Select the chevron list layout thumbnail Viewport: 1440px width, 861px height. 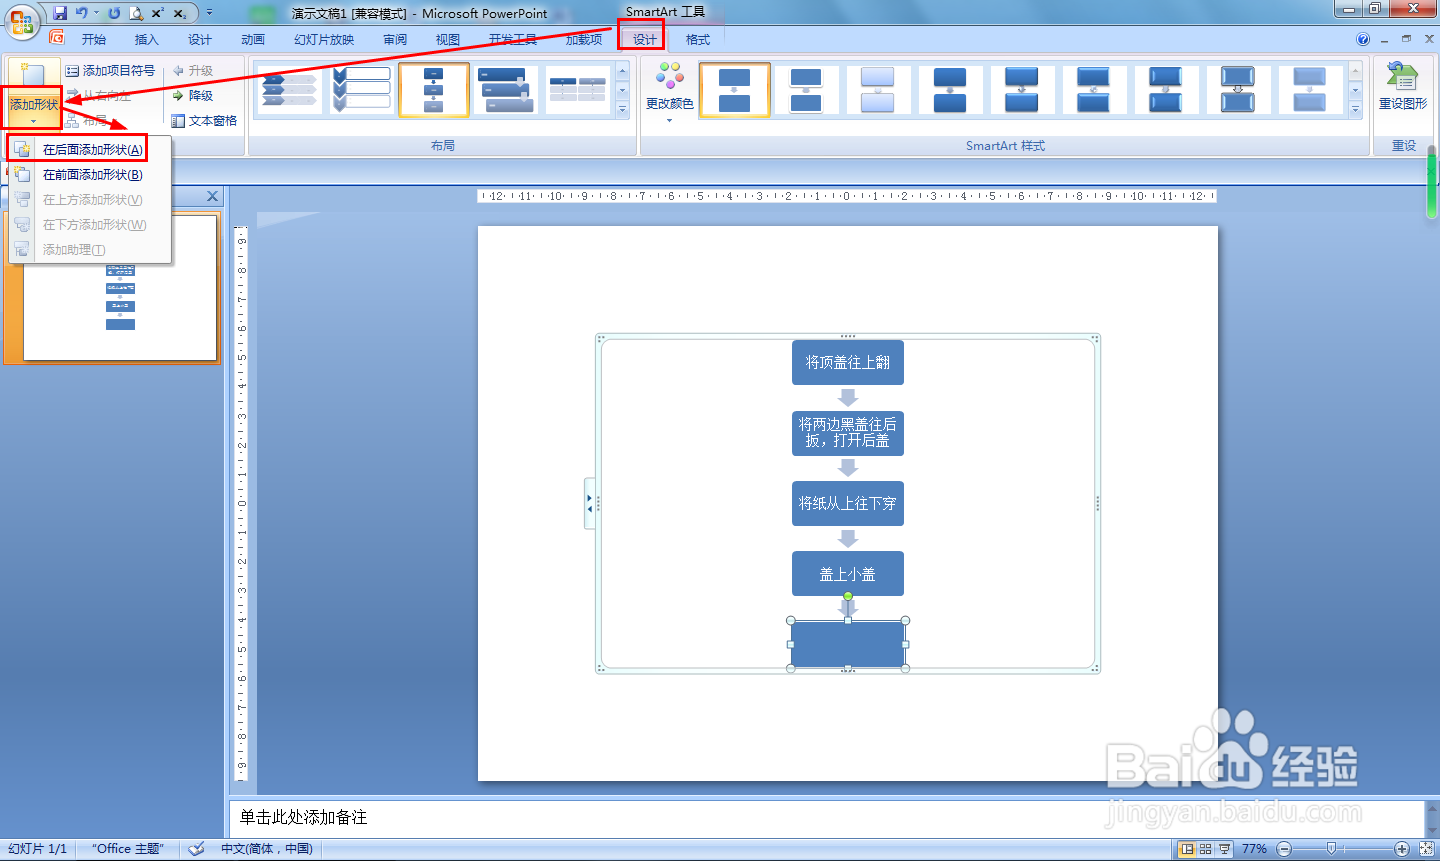tap(361, 90)
